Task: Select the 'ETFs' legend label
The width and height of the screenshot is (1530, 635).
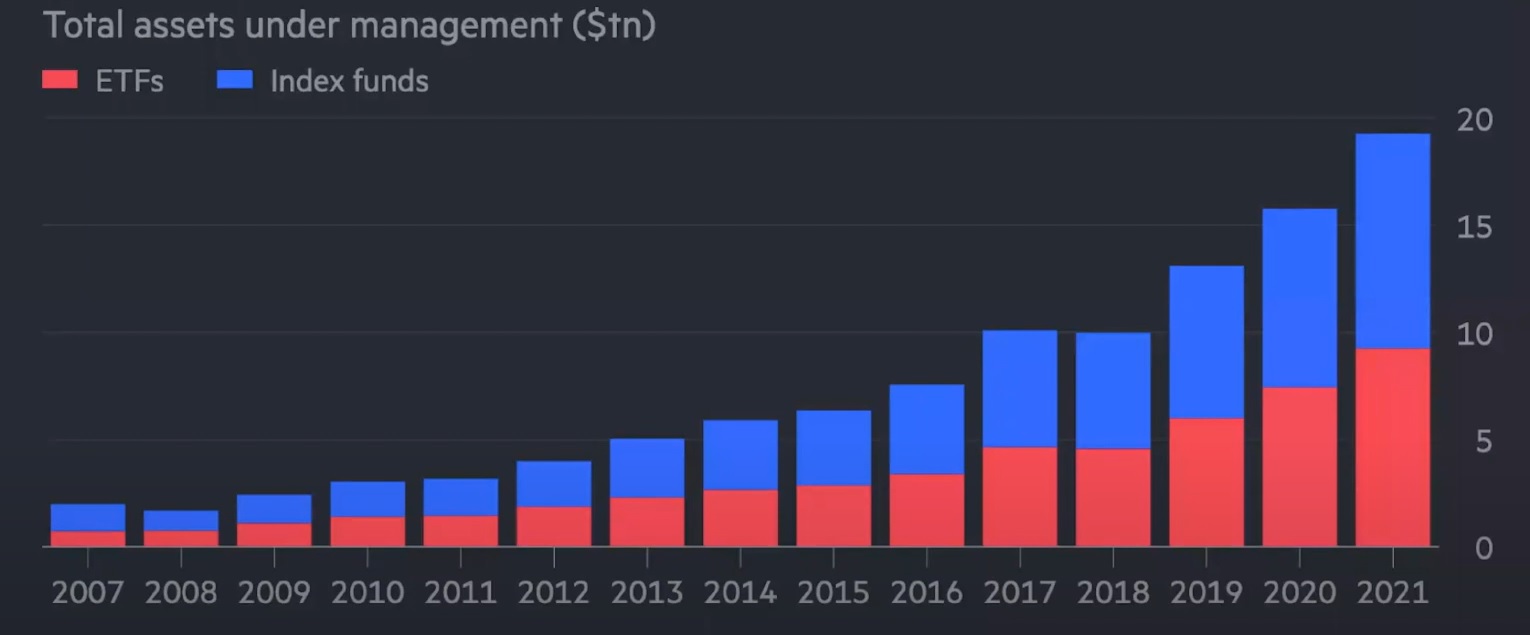Action: pyautogui.click(x=129, y=81)
